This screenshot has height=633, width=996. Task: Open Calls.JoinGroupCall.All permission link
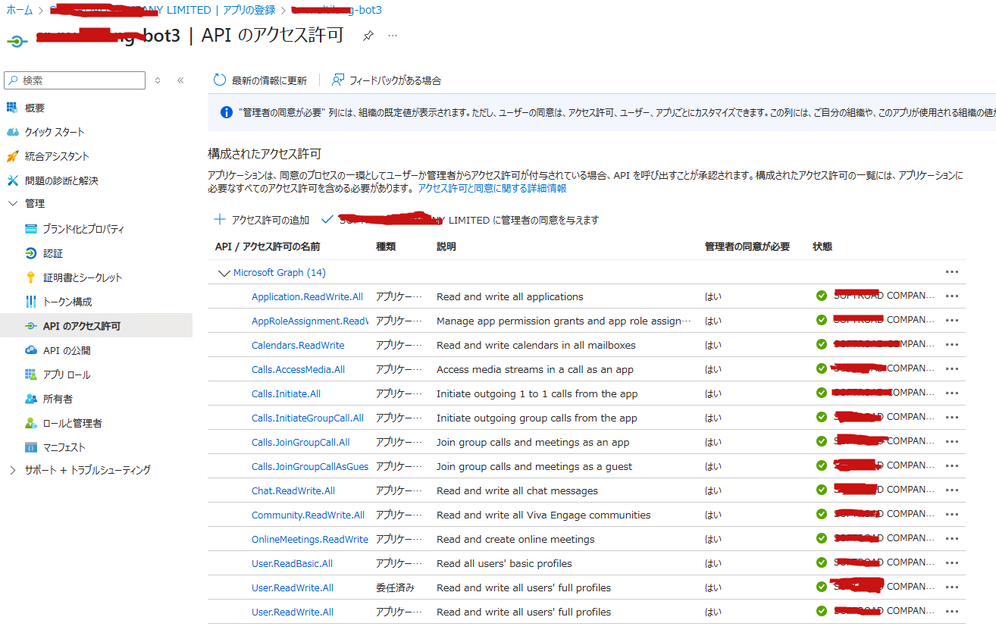(300, 442)
